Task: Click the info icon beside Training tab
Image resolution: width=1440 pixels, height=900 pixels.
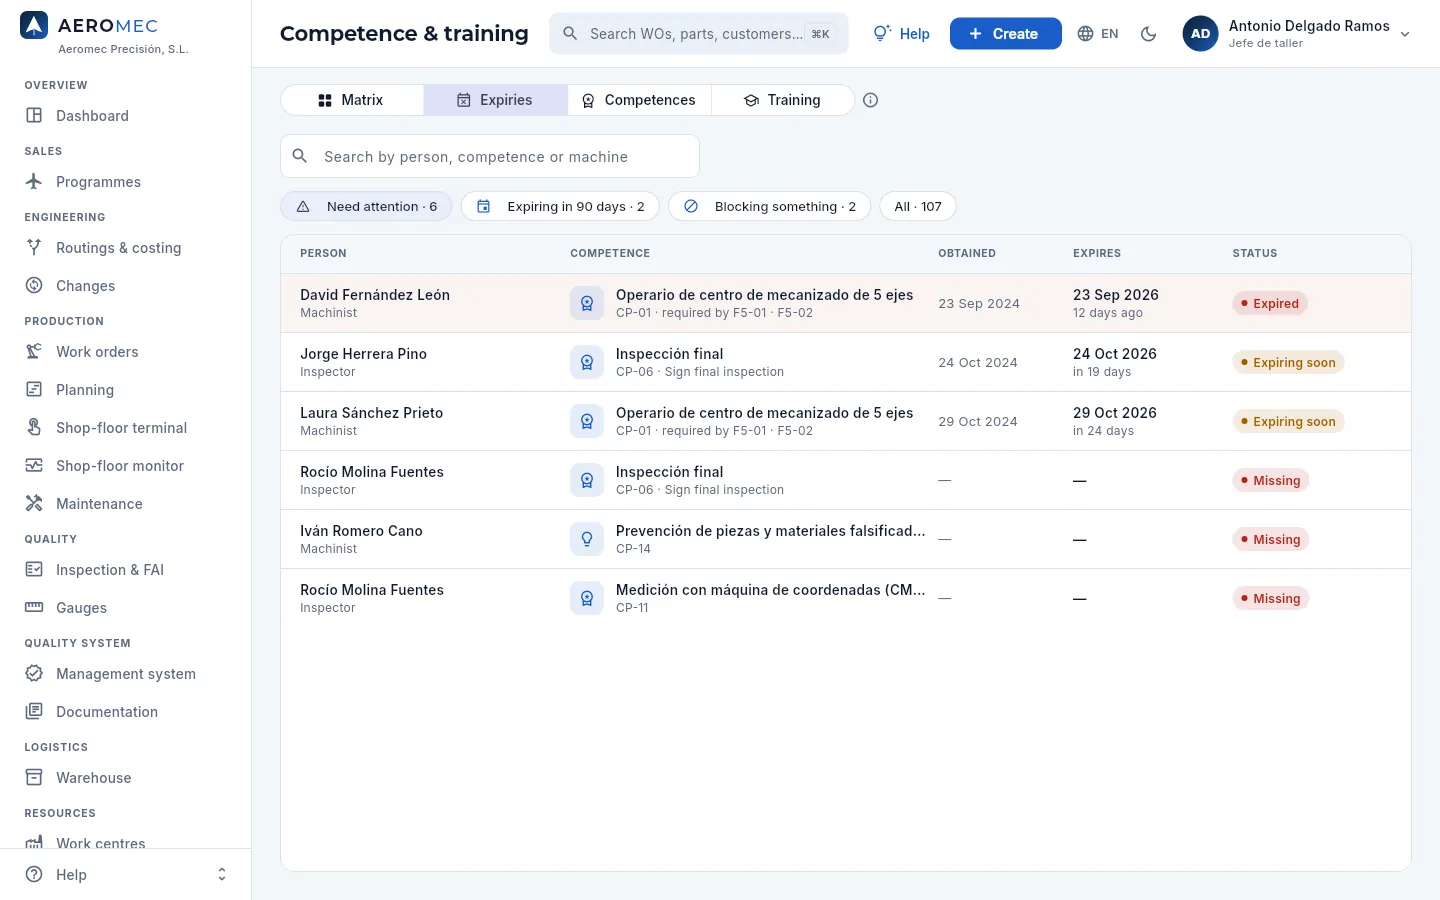Action: click(x=870, y=100)
